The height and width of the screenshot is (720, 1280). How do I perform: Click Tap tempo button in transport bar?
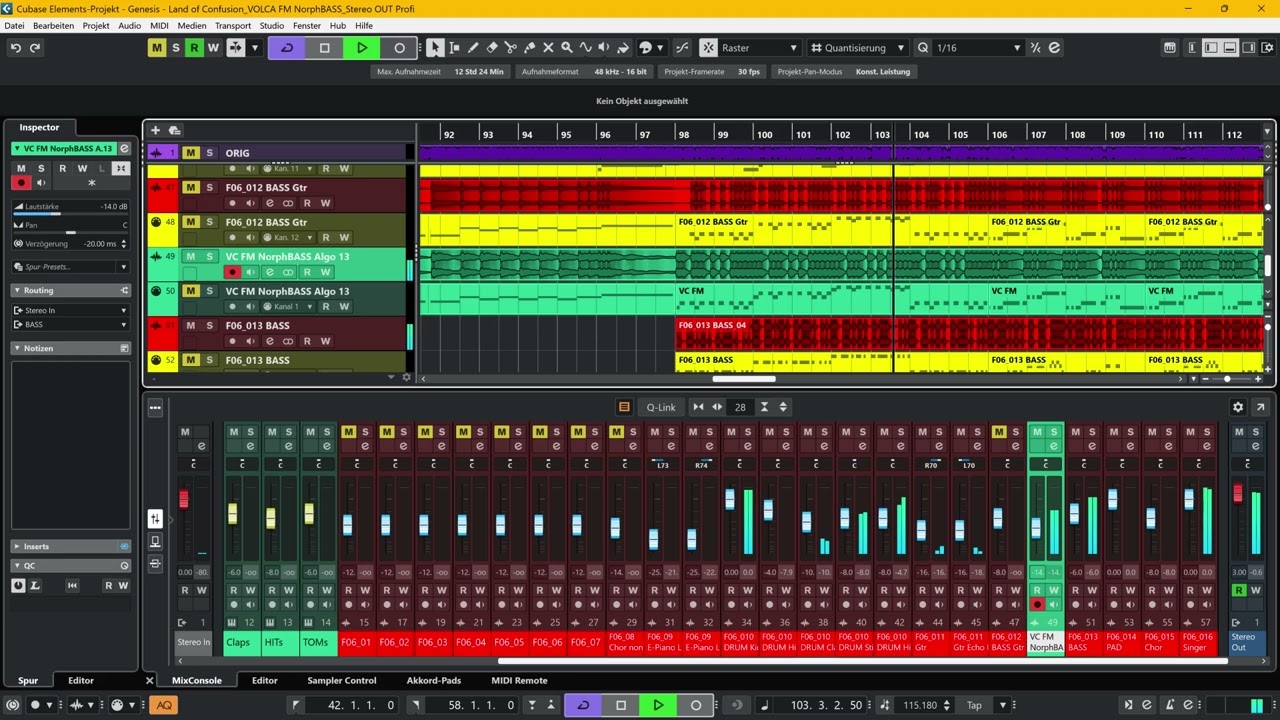pyautogui.click(x=974, y=705)
